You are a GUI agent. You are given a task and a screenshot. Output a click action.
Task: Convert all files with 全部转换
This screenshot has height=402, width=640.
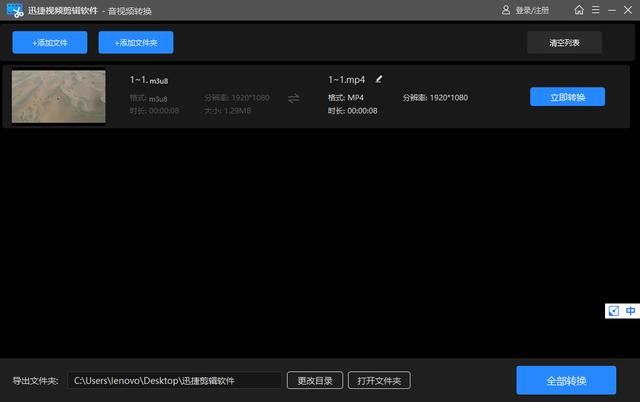pos(566,380)
